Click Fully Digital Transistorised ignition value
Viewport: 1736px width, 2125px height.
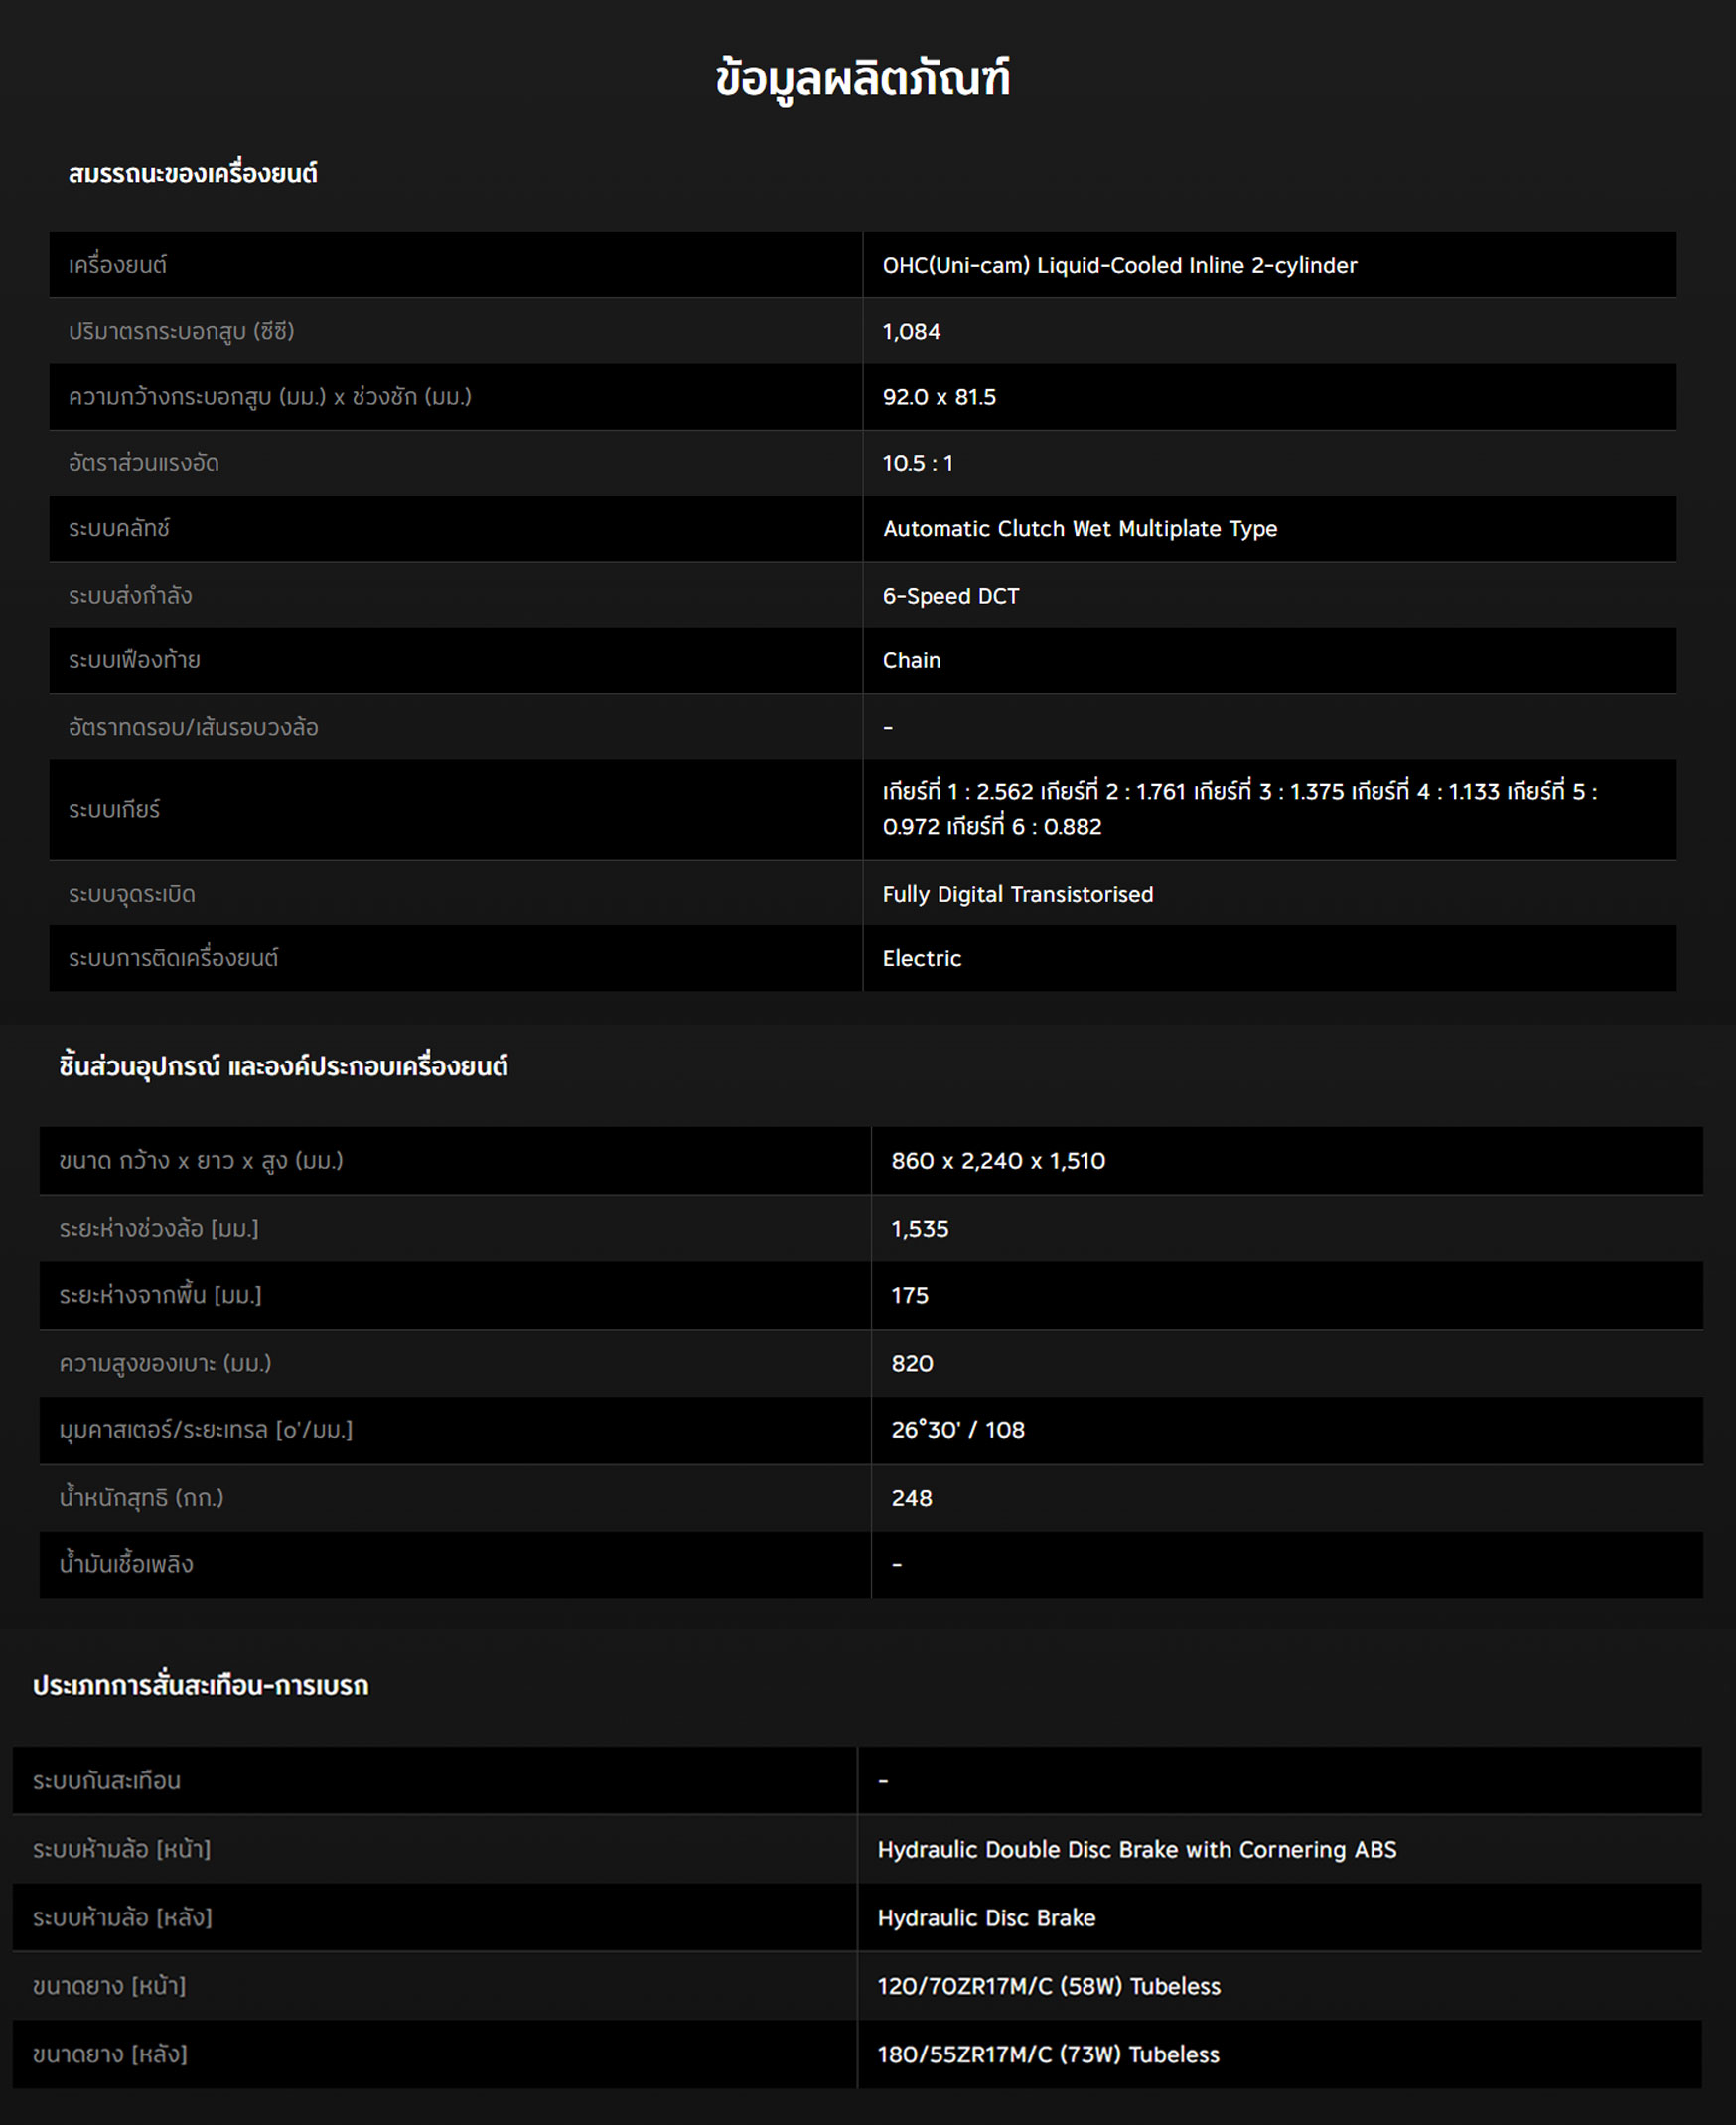point(1017,894)
